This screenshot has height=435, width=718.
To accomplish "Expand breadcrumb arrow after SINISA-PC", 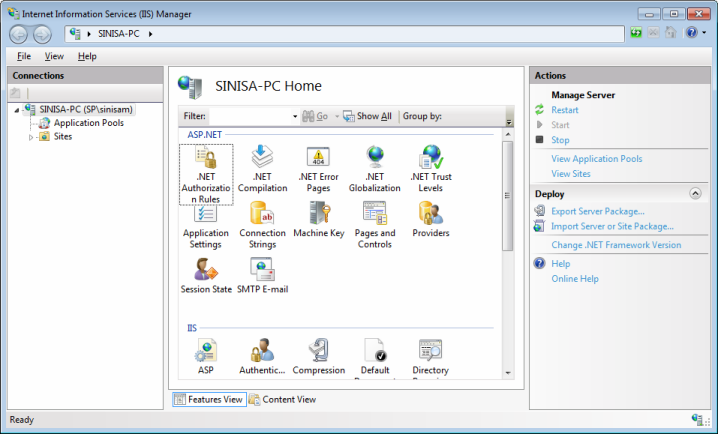I will 150,34.
